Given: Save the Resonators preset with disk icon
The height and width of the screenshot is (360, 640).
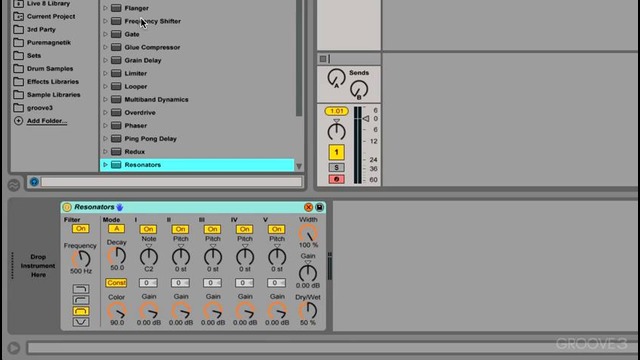Looking at the screenshot, I should pyautogui.click(x=320, y=207).
